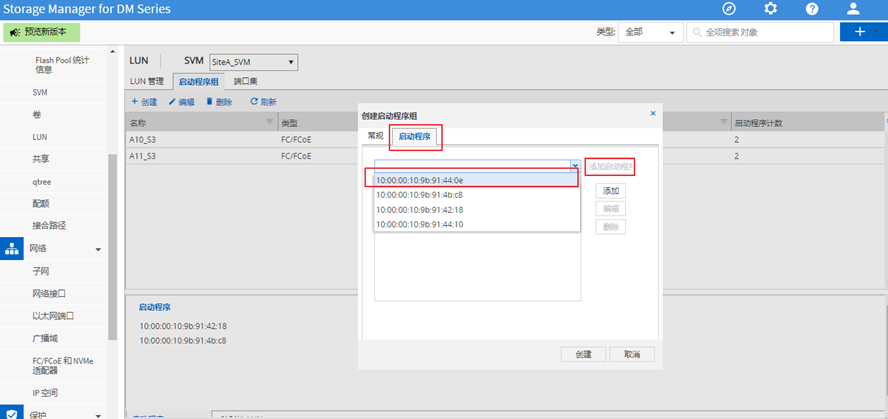Click the megaphone preview new version banner
This screenshot has height=419, width=888.
click(52, 32)
